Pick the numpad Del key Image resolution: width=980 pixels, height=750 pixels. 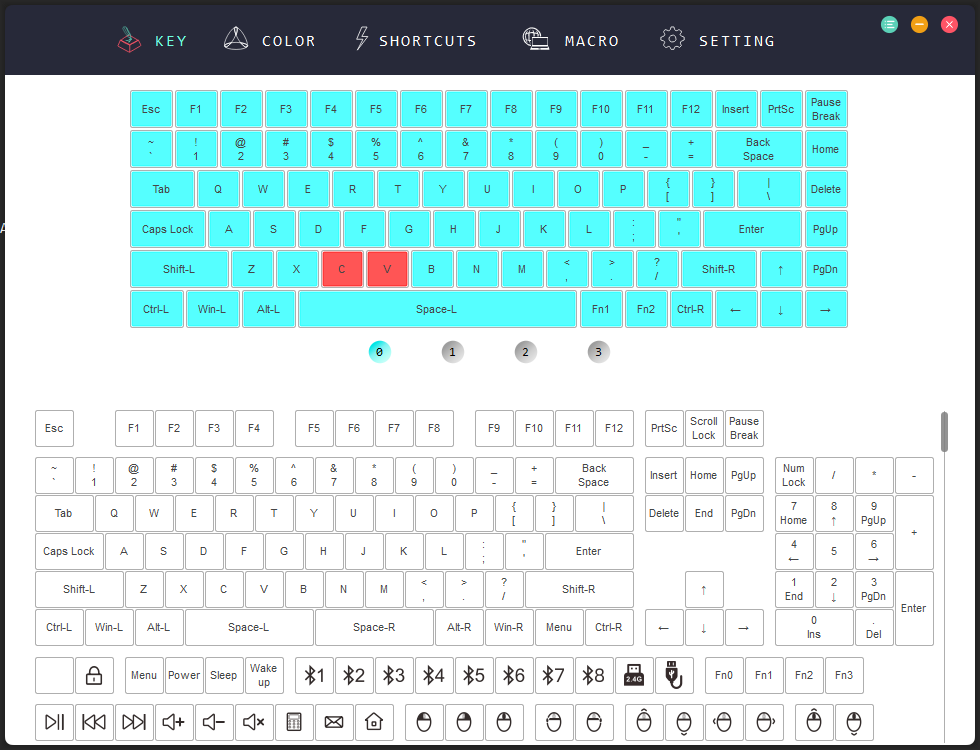click(x=874, y=628)
